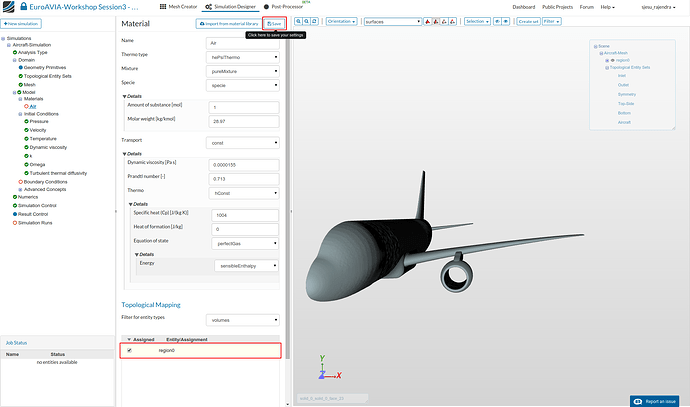Click Import from material library button
The height and width of the screenshot is (407, 690).
pyautogui.click(x=228, y=24)
